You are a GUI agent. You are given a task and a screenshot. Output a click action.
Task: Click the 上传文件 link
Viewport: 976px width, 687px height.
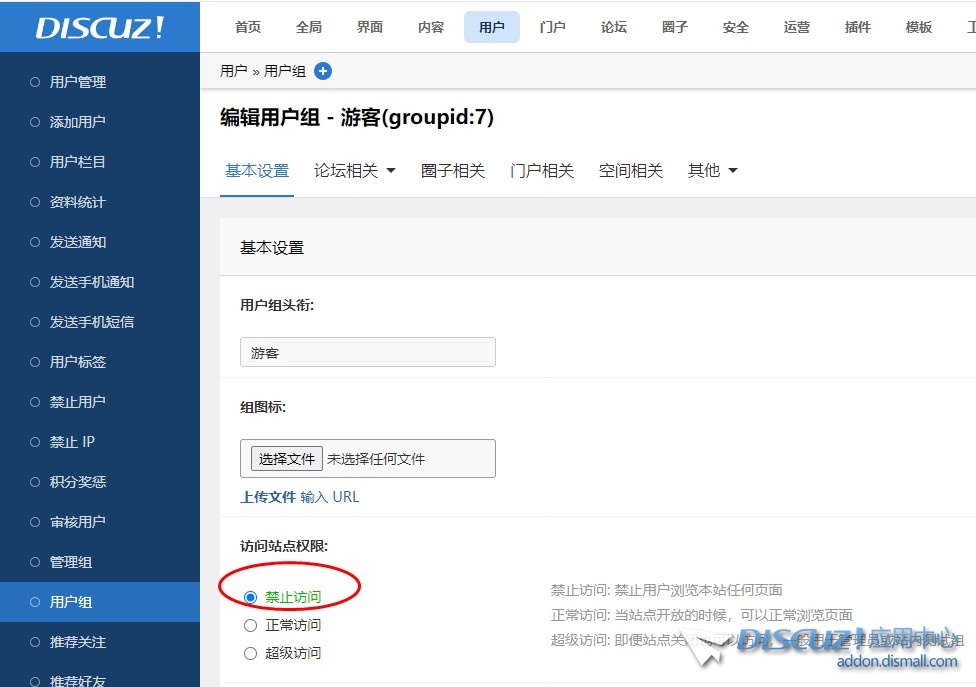tap(267, 496)
